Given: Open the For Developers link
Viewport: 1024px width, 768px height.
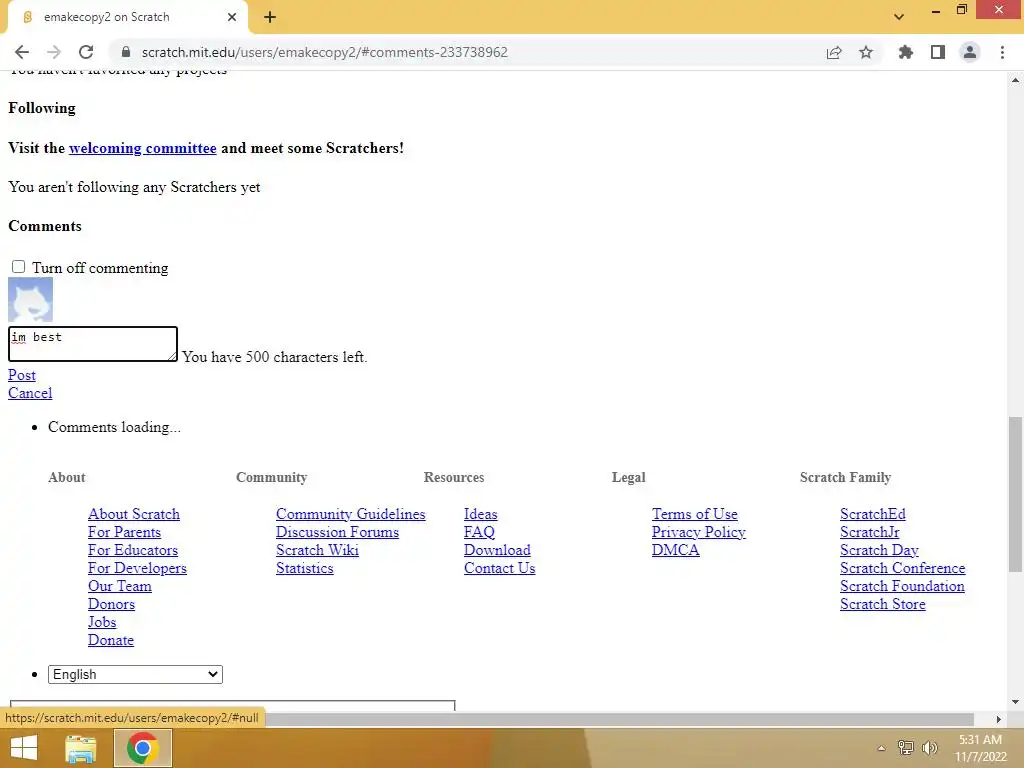Looking at the screenshot, I should point(137,568).
